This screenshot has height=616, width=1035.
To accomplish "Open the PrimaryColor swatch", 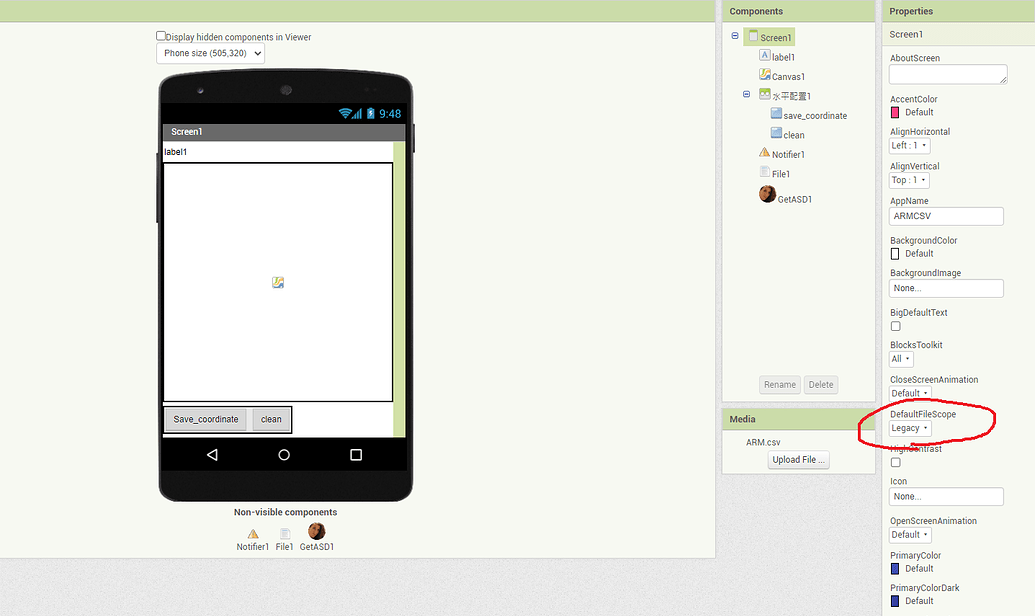I will pyautogui.click(x=894, y=568).
